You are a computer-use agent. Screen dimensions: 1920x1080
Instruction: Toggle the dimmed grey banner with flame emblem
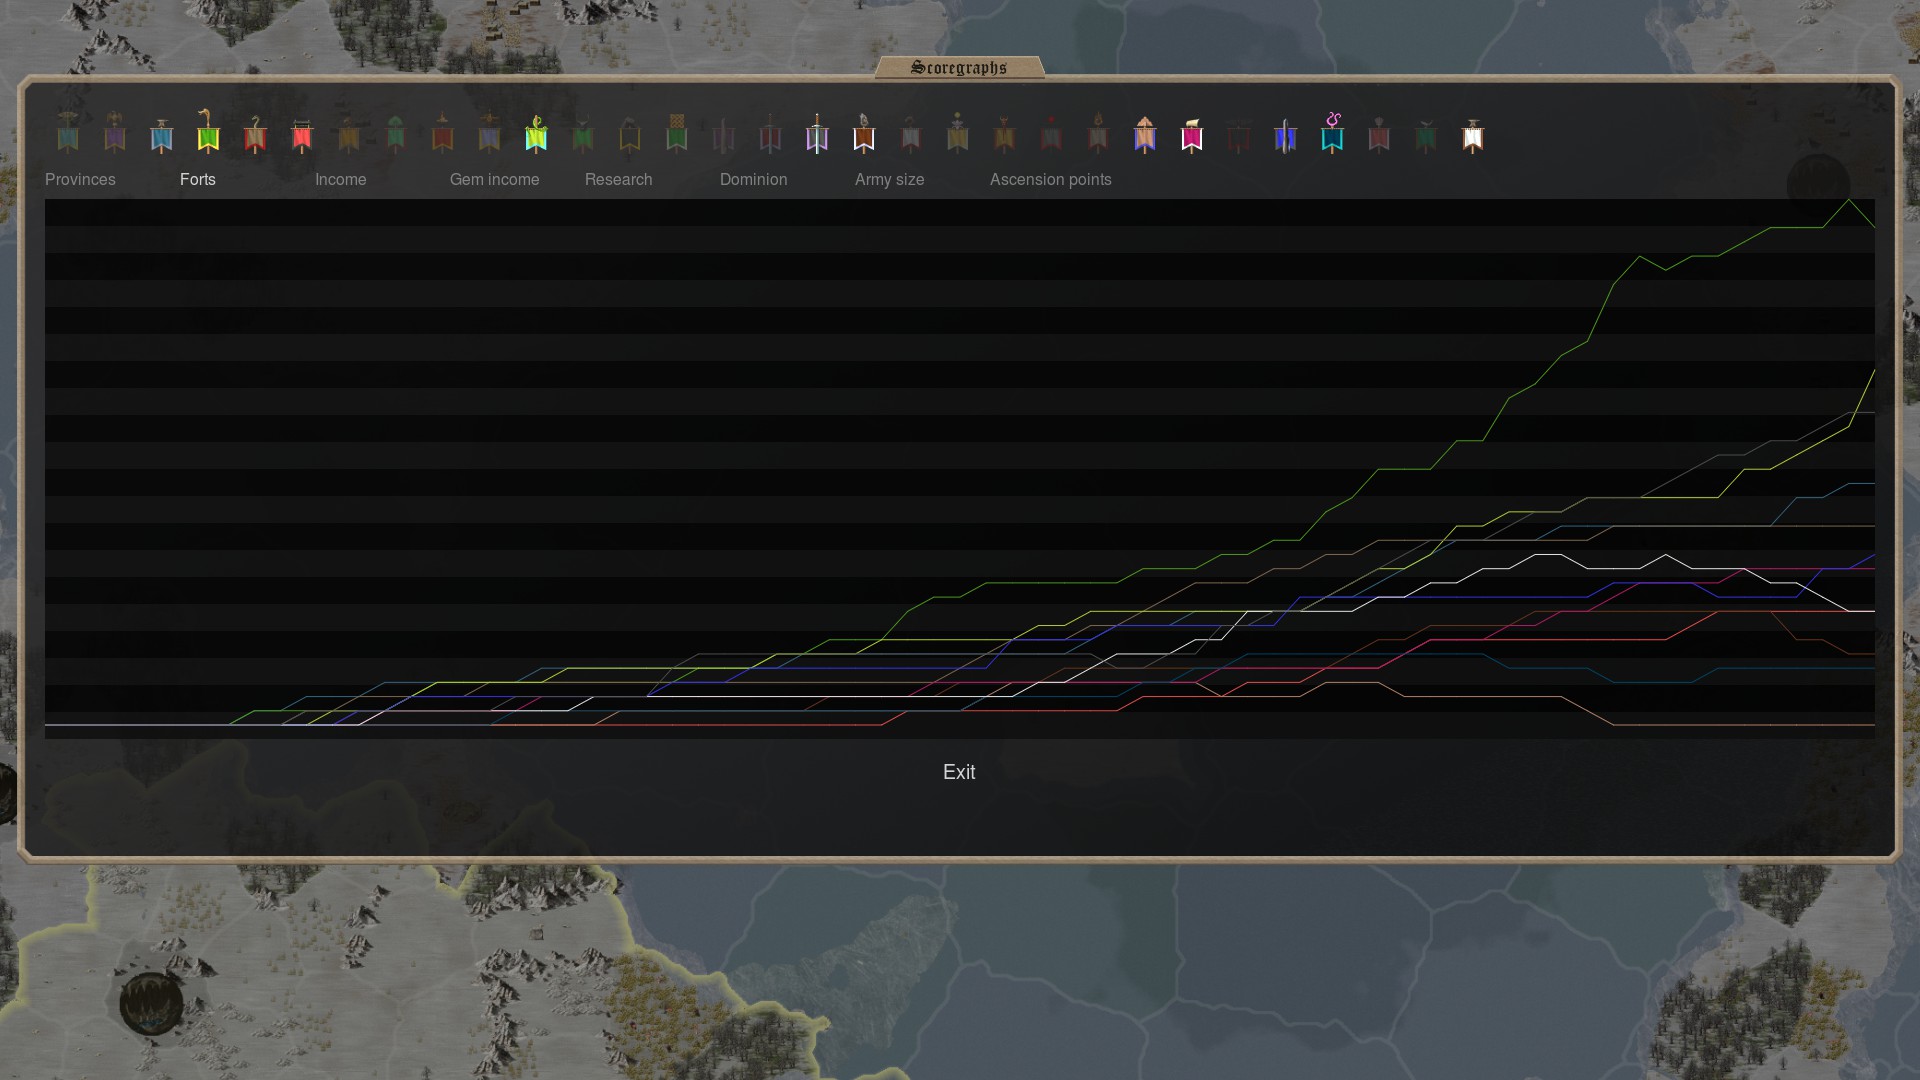point(1098,134)
